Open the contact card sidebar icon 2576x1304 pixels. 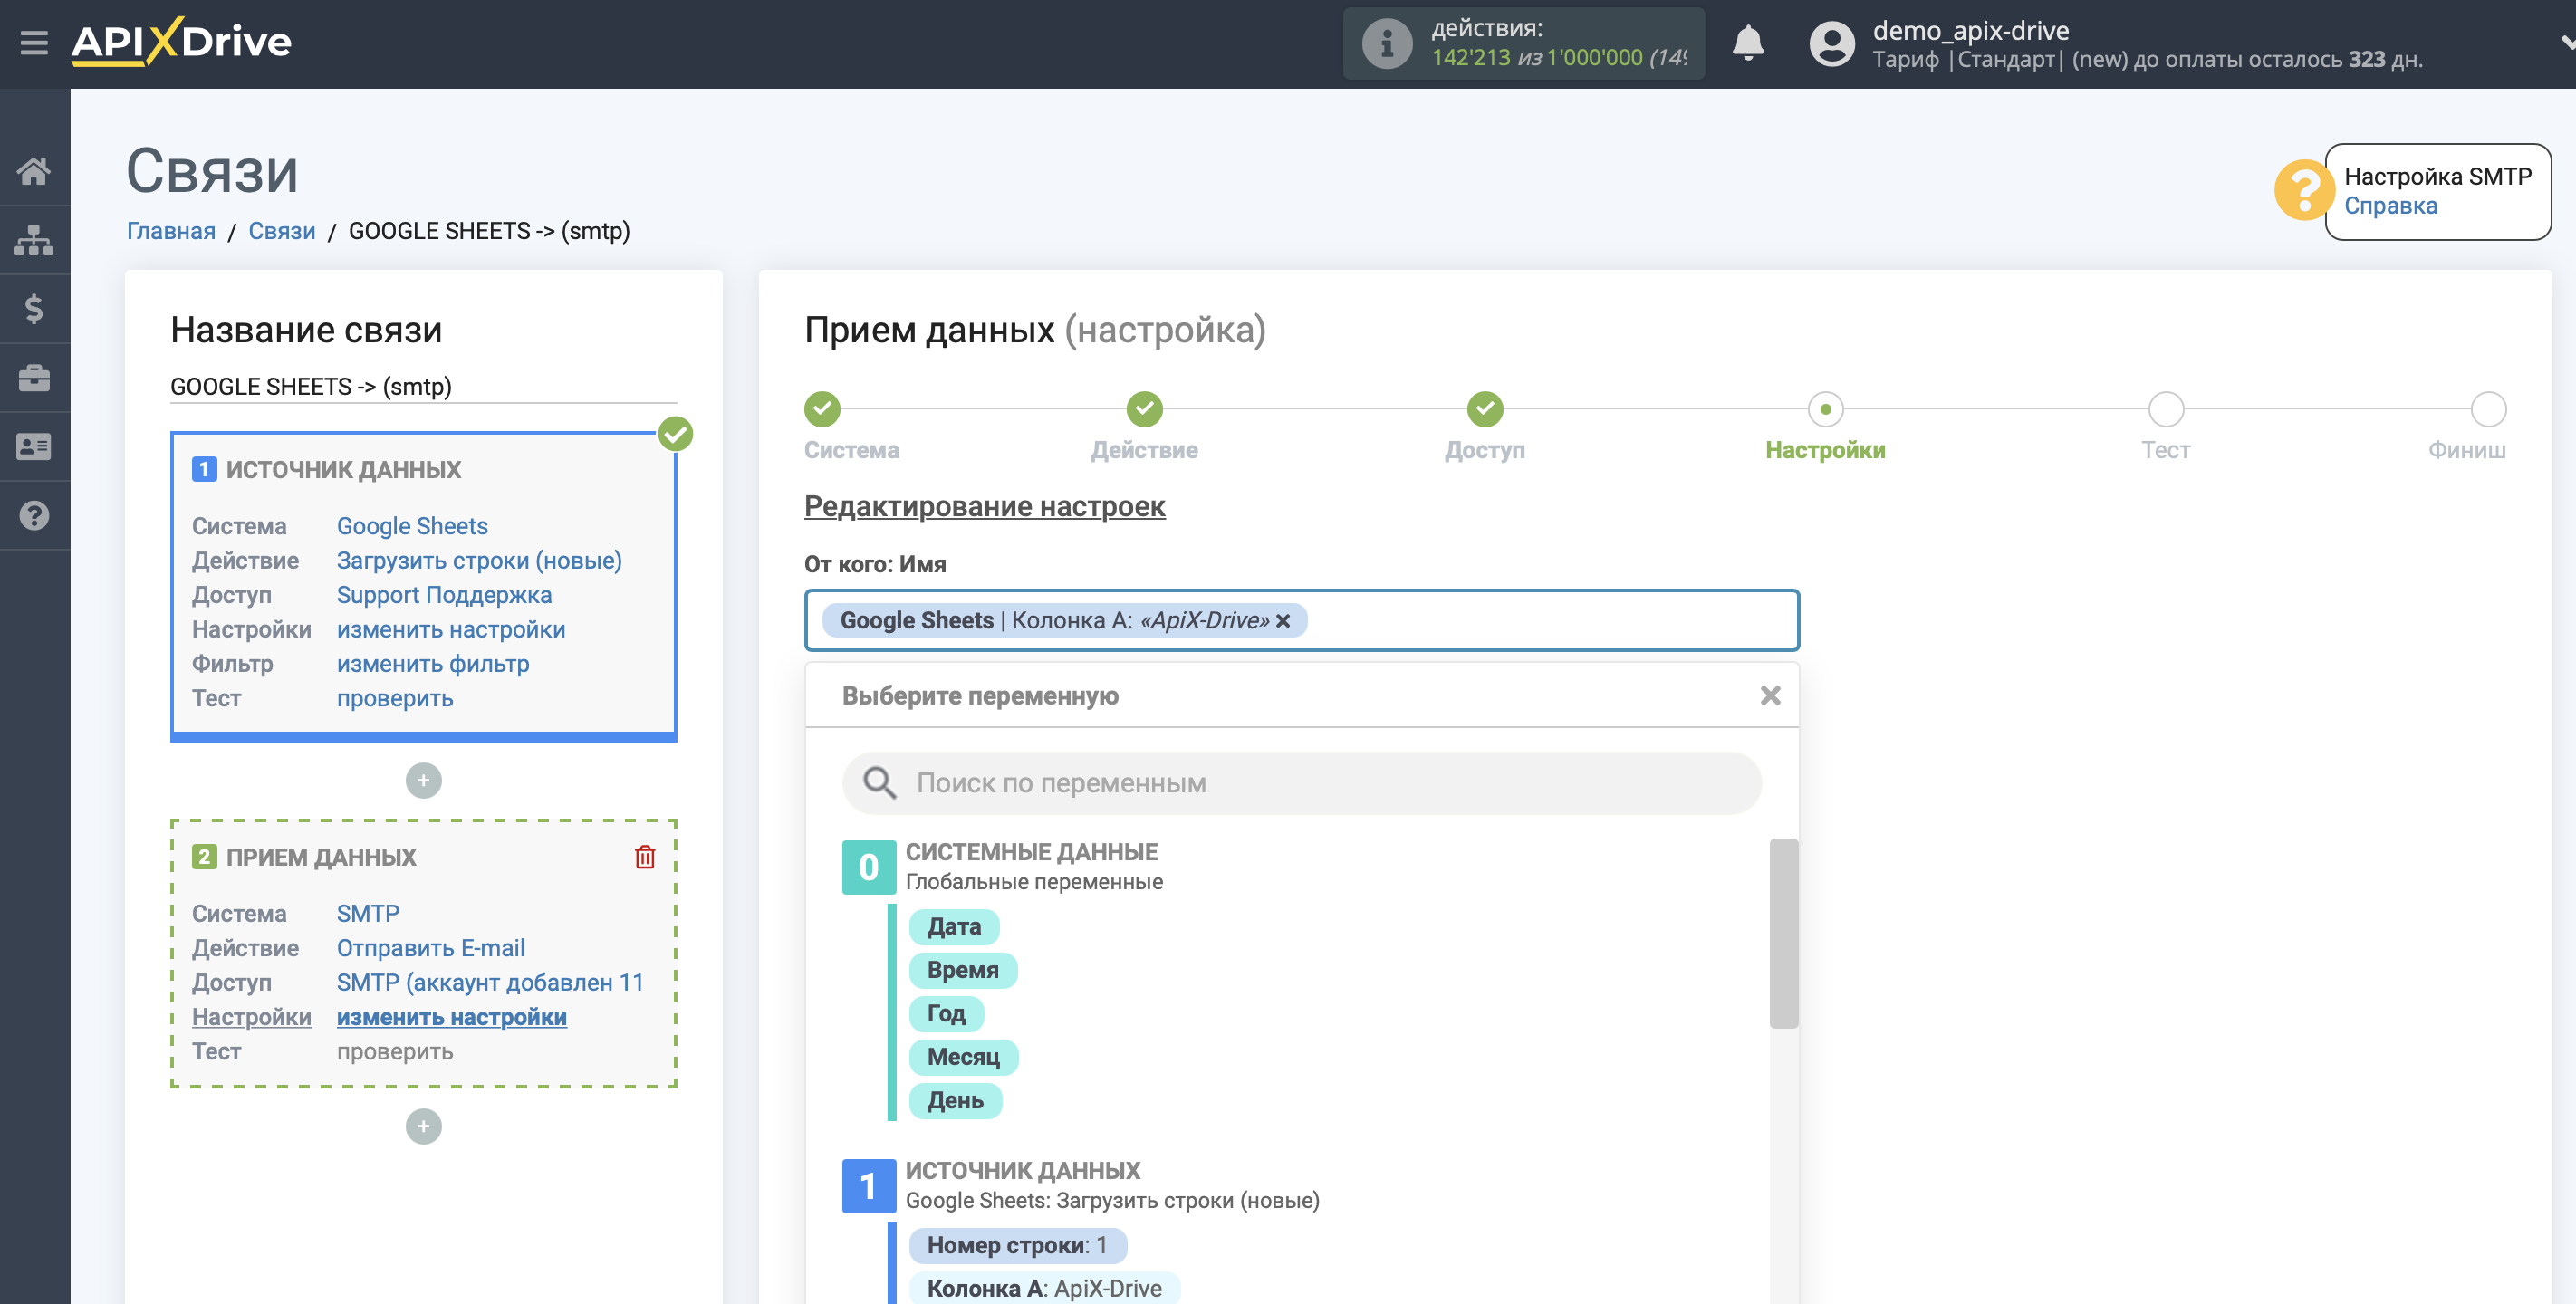coord(34,447)
